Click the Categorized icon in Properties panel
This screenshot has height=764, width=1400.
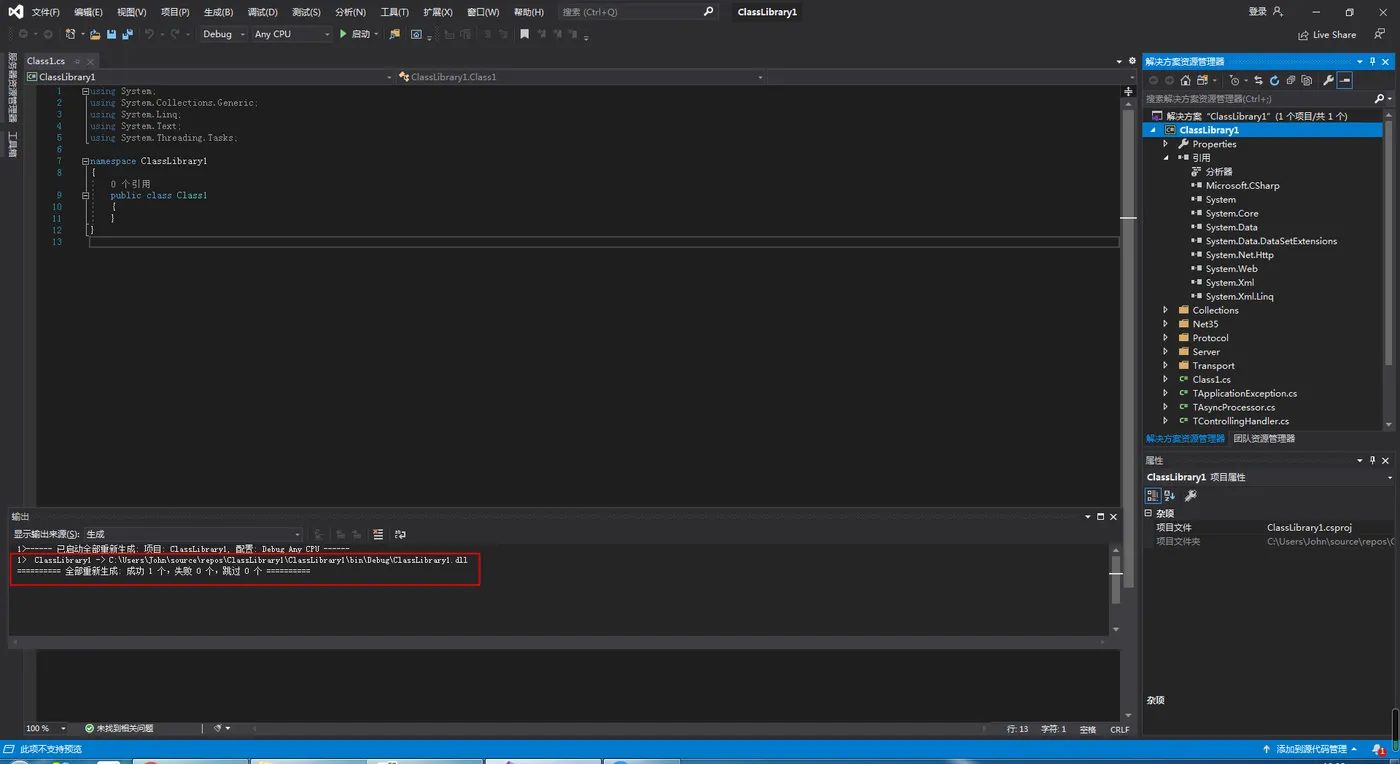click(1153, 495)
